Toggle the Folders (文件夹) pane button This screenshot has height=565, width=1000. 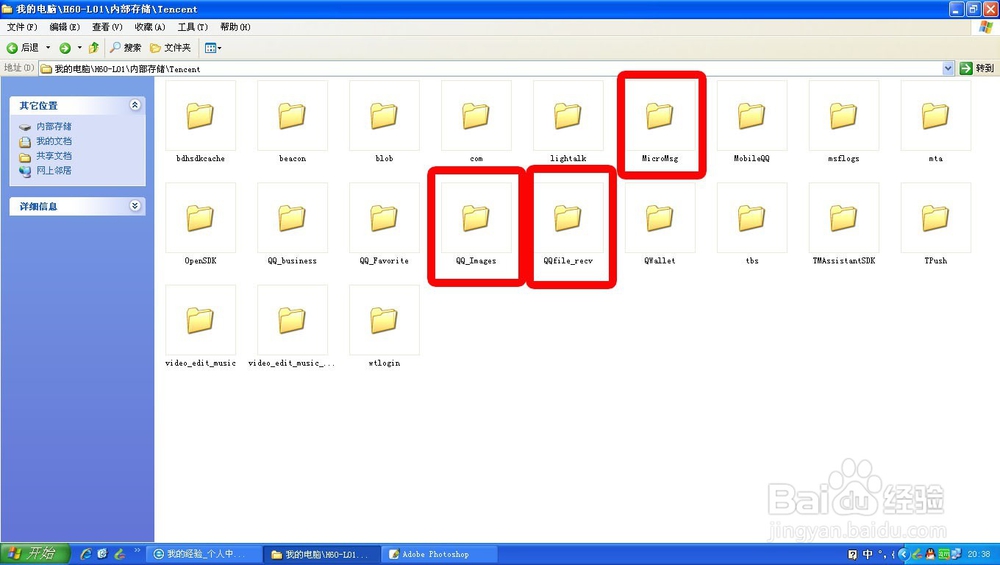pos(170,48)
